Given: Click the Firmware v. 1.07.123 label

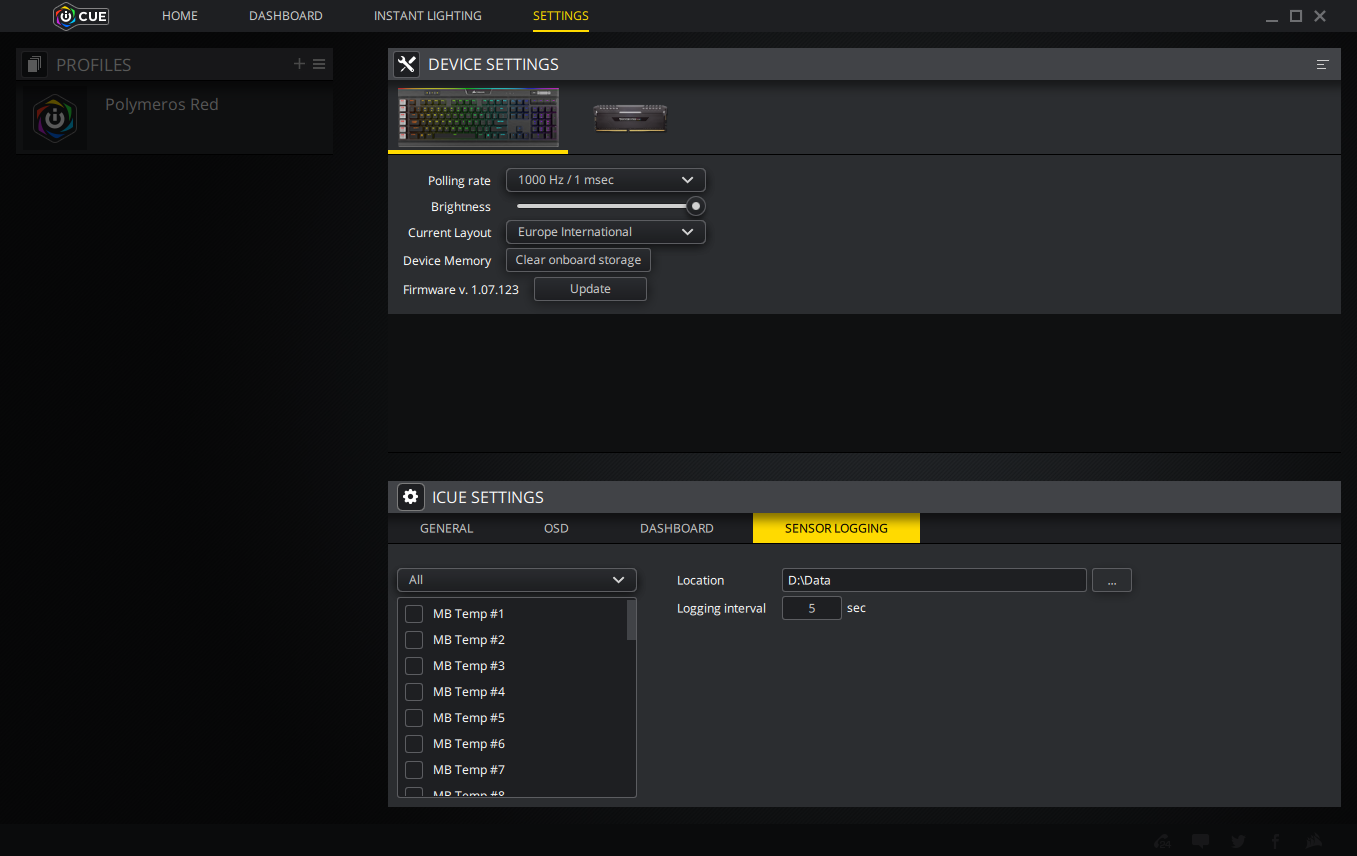Looking at the screenshot, I should pyautogui.click(x=461, y=289).
